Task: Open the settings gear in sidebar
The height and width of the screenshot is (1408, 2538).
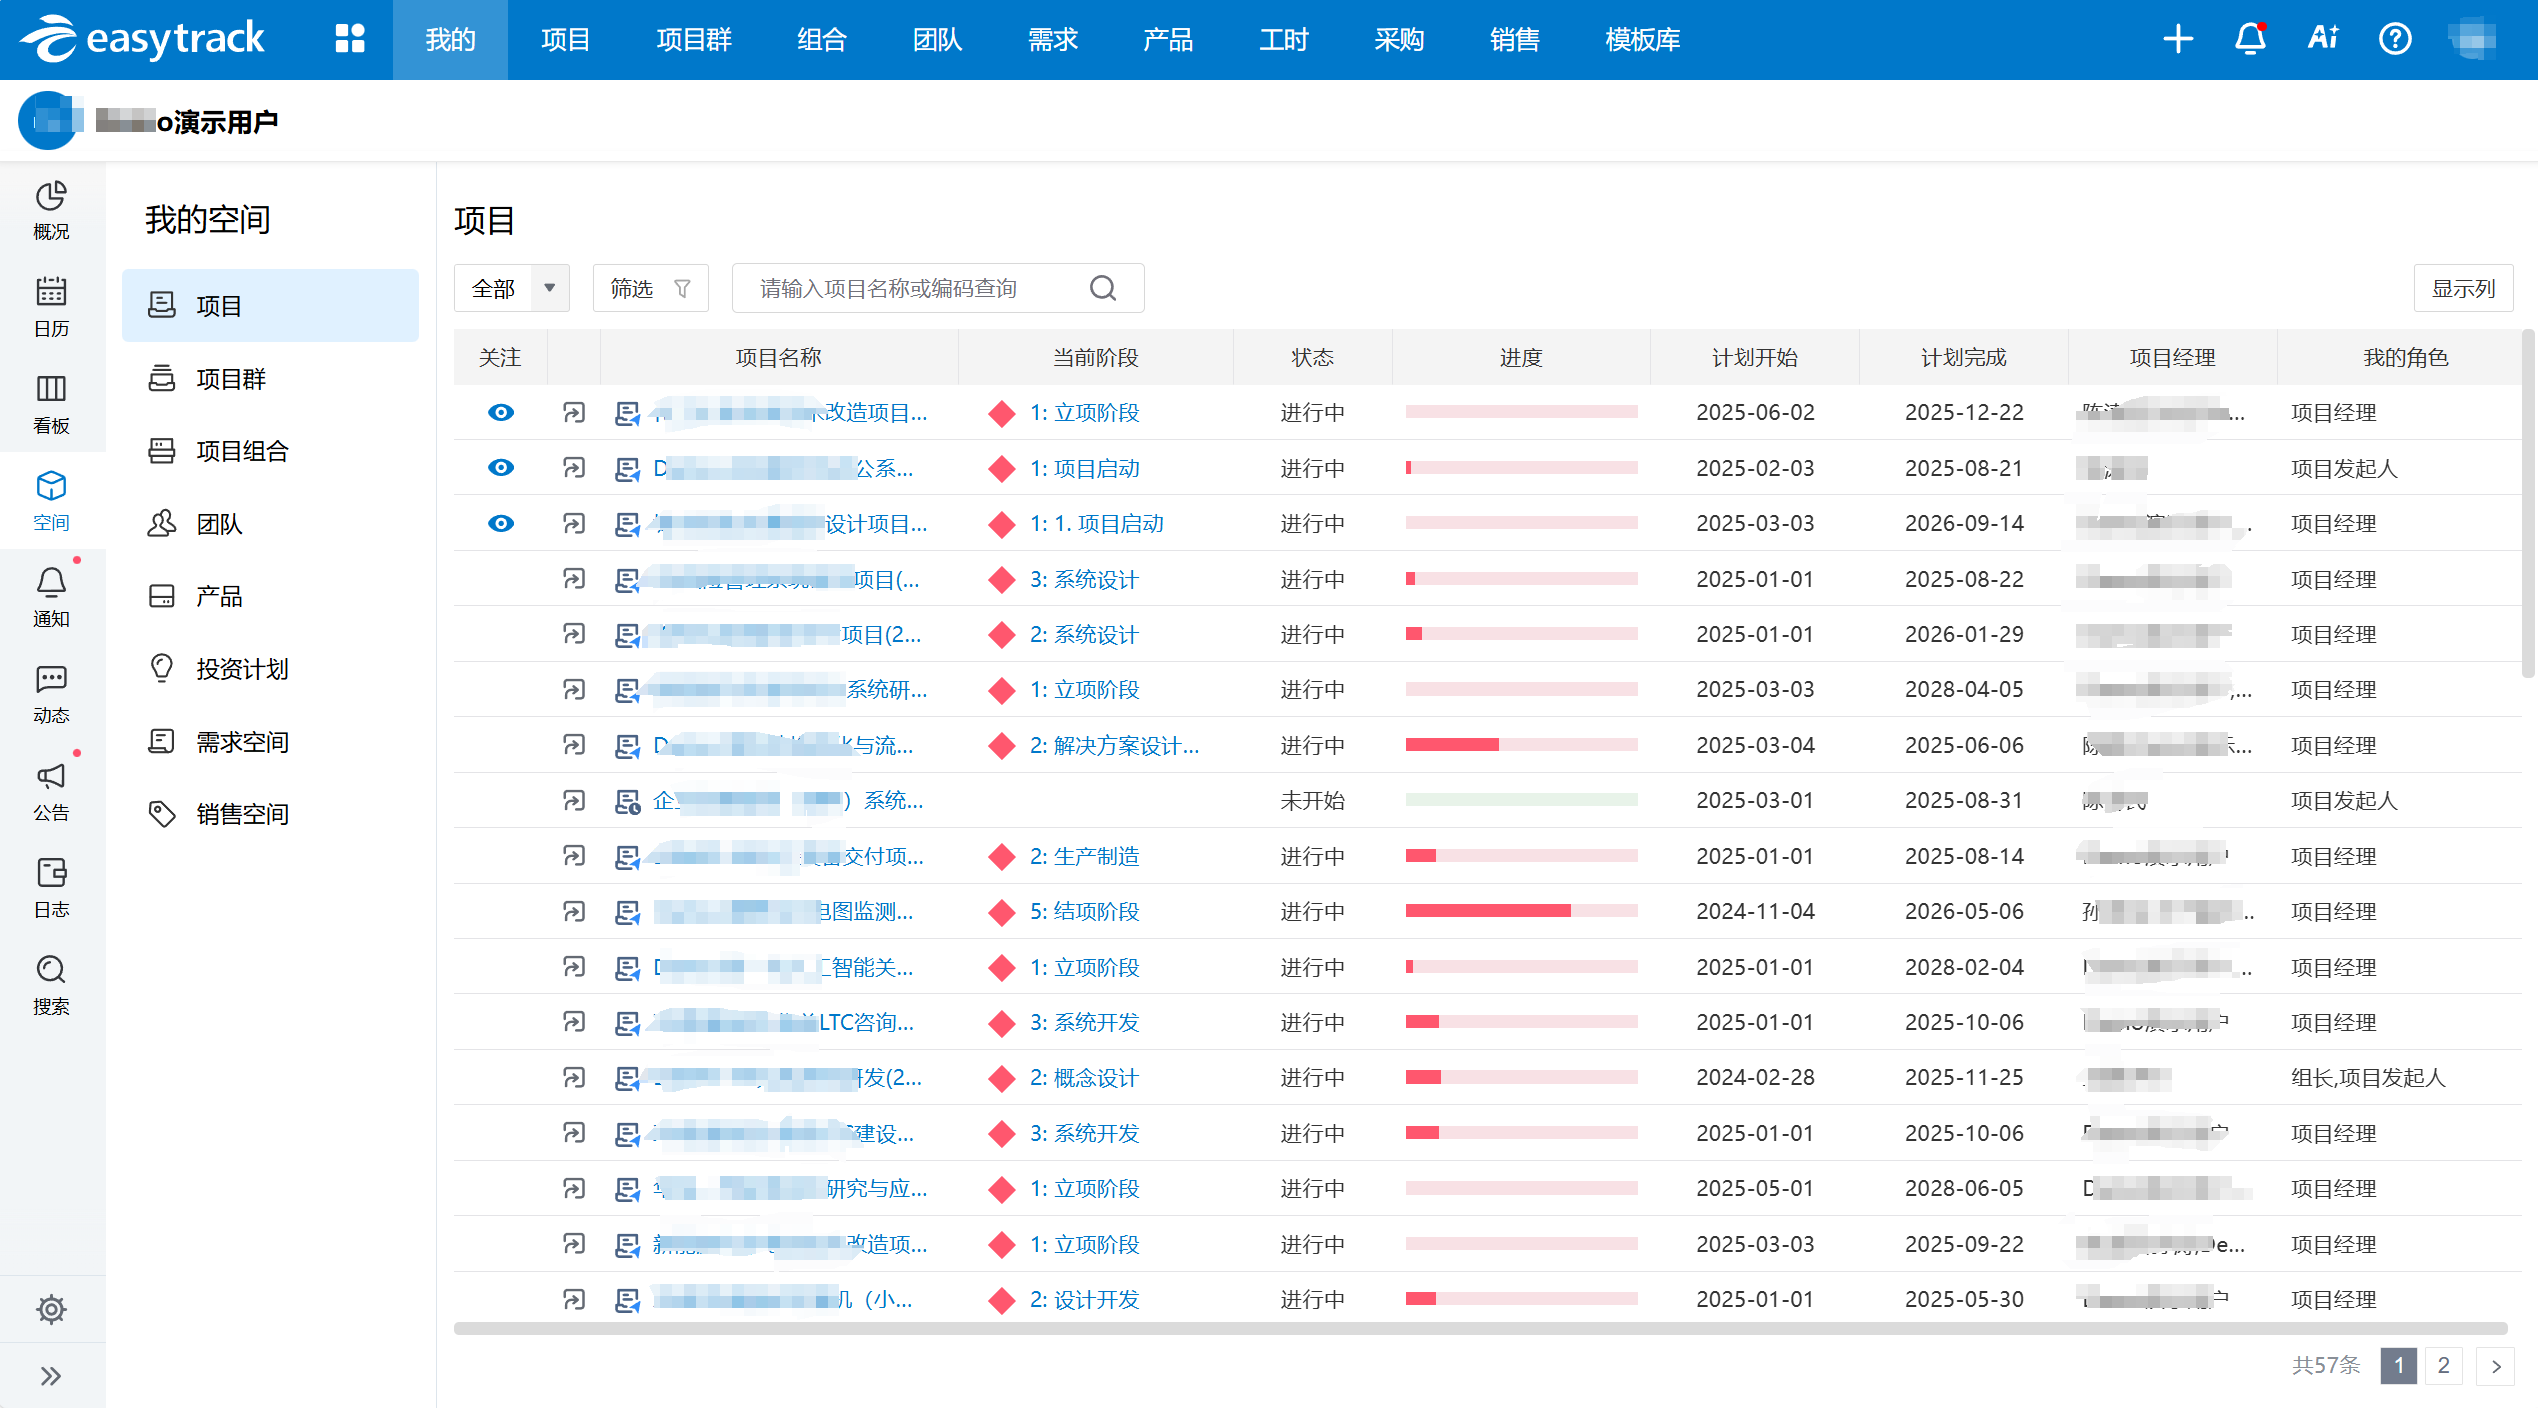Action: (x=51, y=1309)
